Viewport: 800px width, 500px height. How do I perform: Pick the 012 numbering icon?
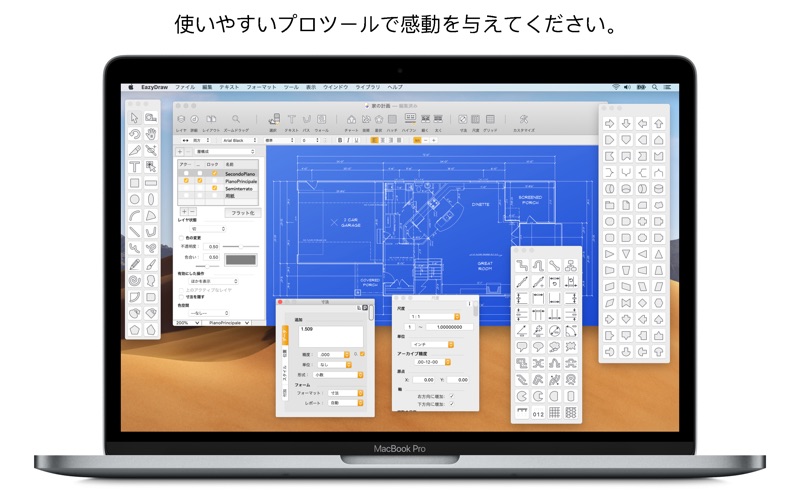tap(538, 413)
